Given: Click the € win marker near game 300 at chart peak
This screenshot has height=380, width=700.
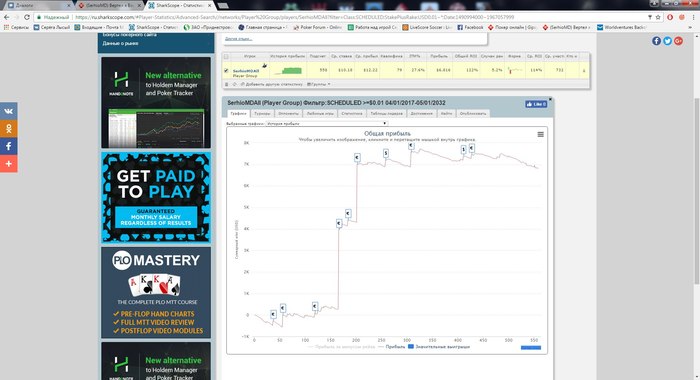Looking at the screenshot, I should 411,146.
